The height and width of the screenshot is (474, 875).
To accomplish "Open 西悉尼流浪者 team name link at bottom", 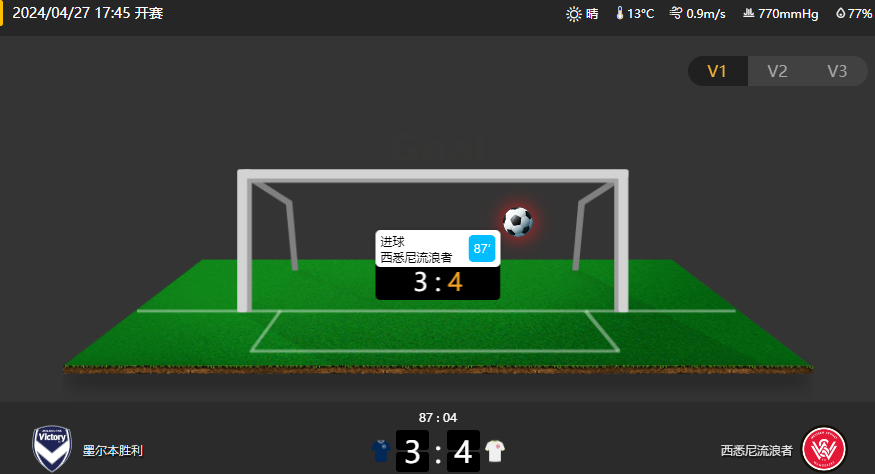I will pyautogui.click(x=756, y=451).
